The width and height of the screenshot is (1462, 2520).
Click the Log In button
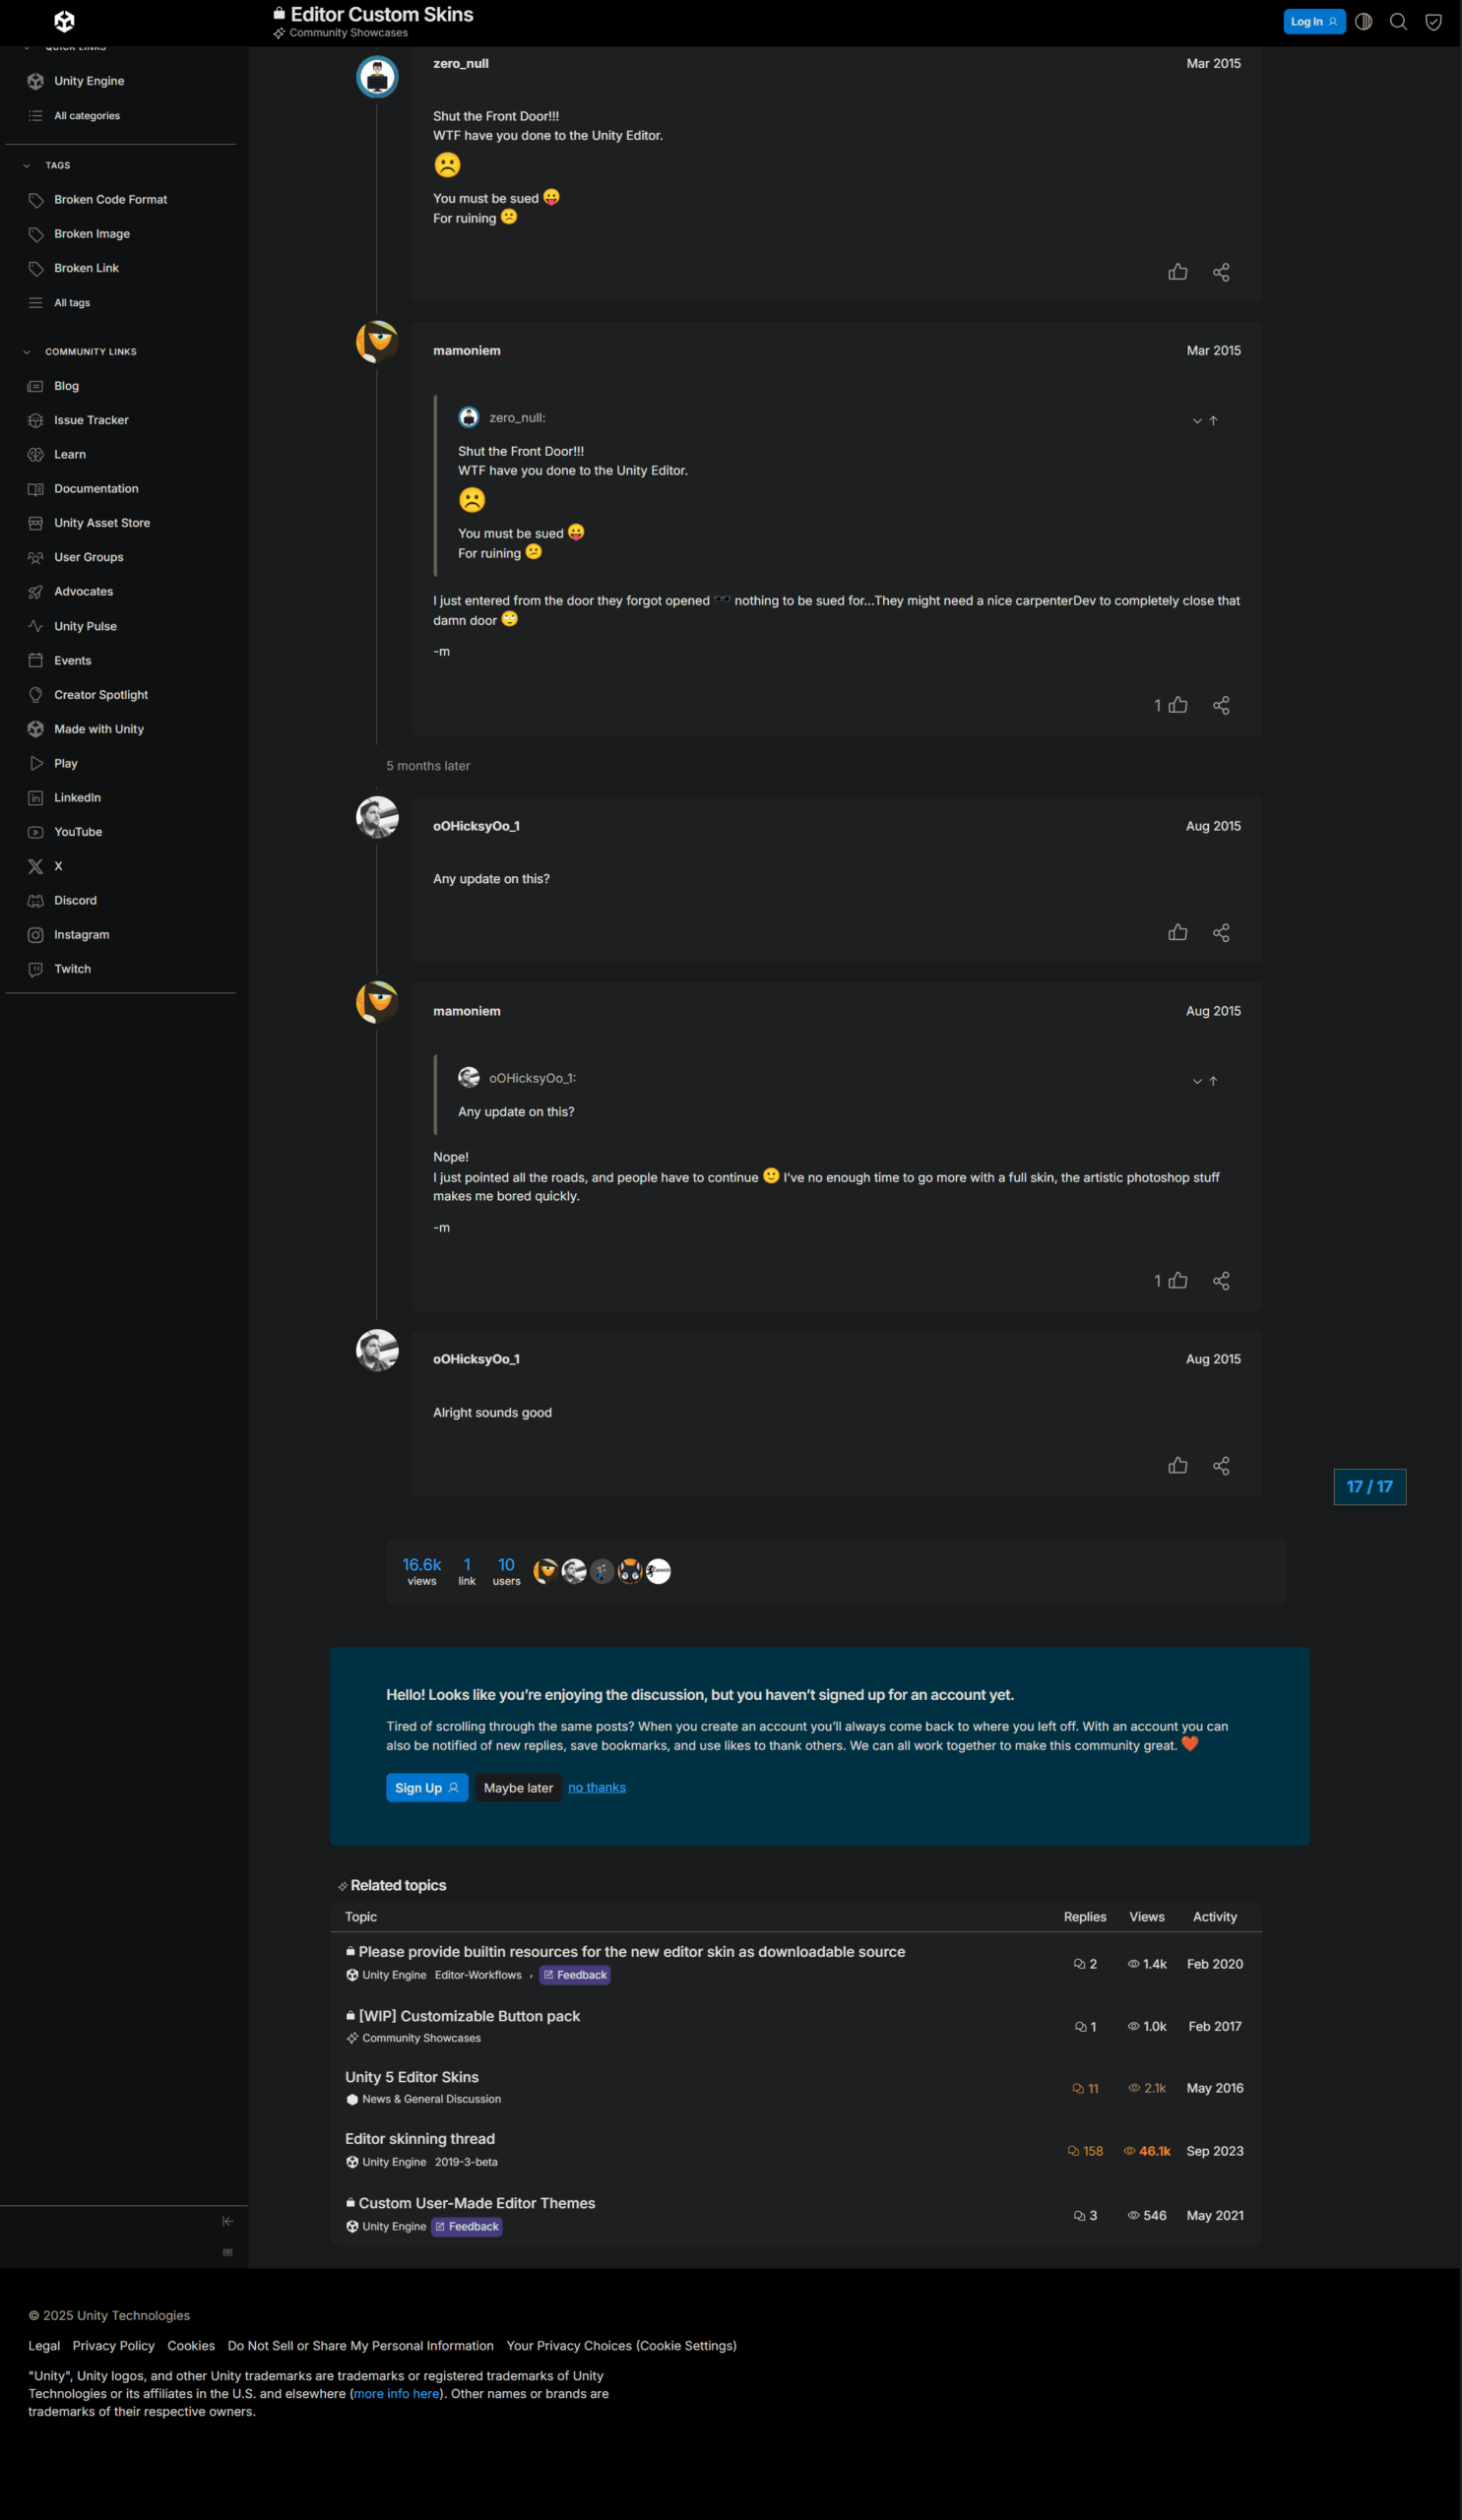(x=1314, y=22)
